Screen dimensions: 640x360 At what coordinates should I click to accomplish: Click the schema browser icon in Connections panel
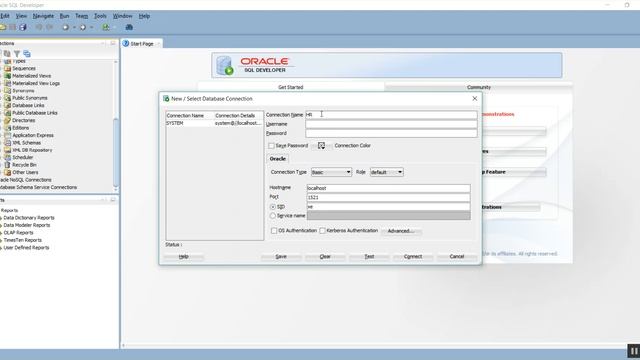coord(27,53)
